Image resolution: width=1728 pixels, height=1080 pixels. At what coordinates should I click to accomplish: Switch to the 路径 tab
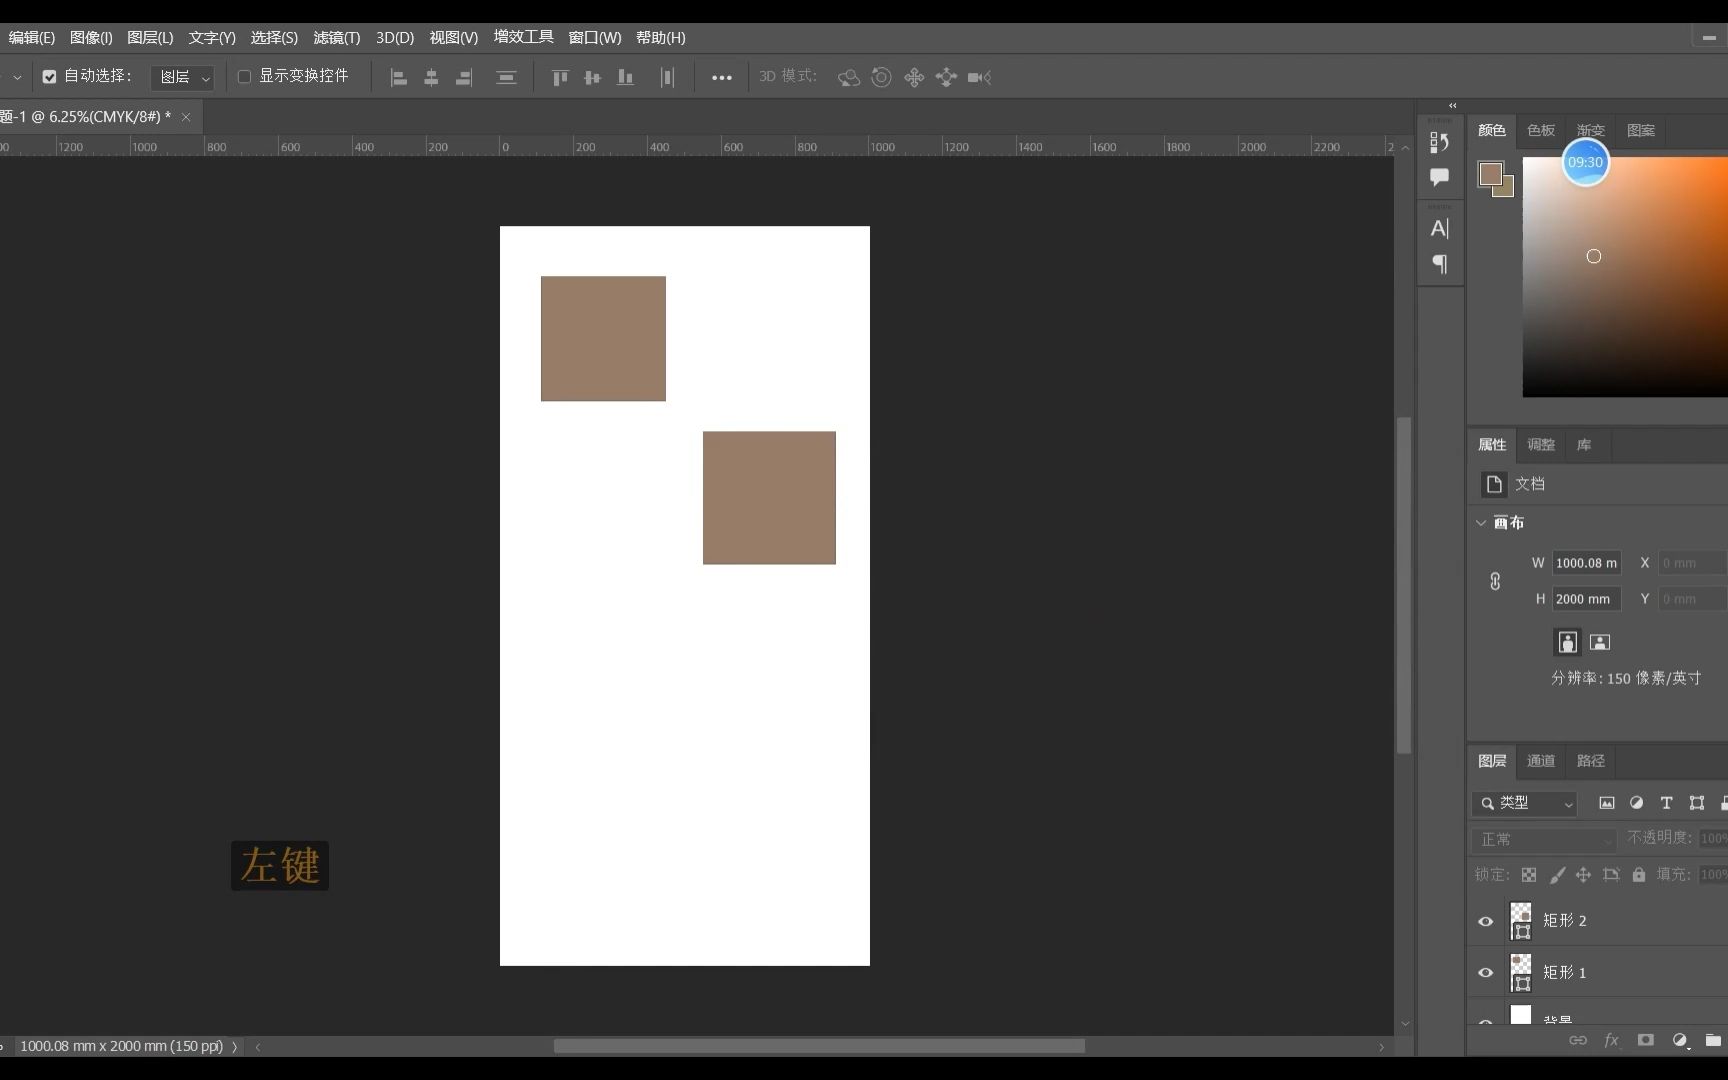1590,761
